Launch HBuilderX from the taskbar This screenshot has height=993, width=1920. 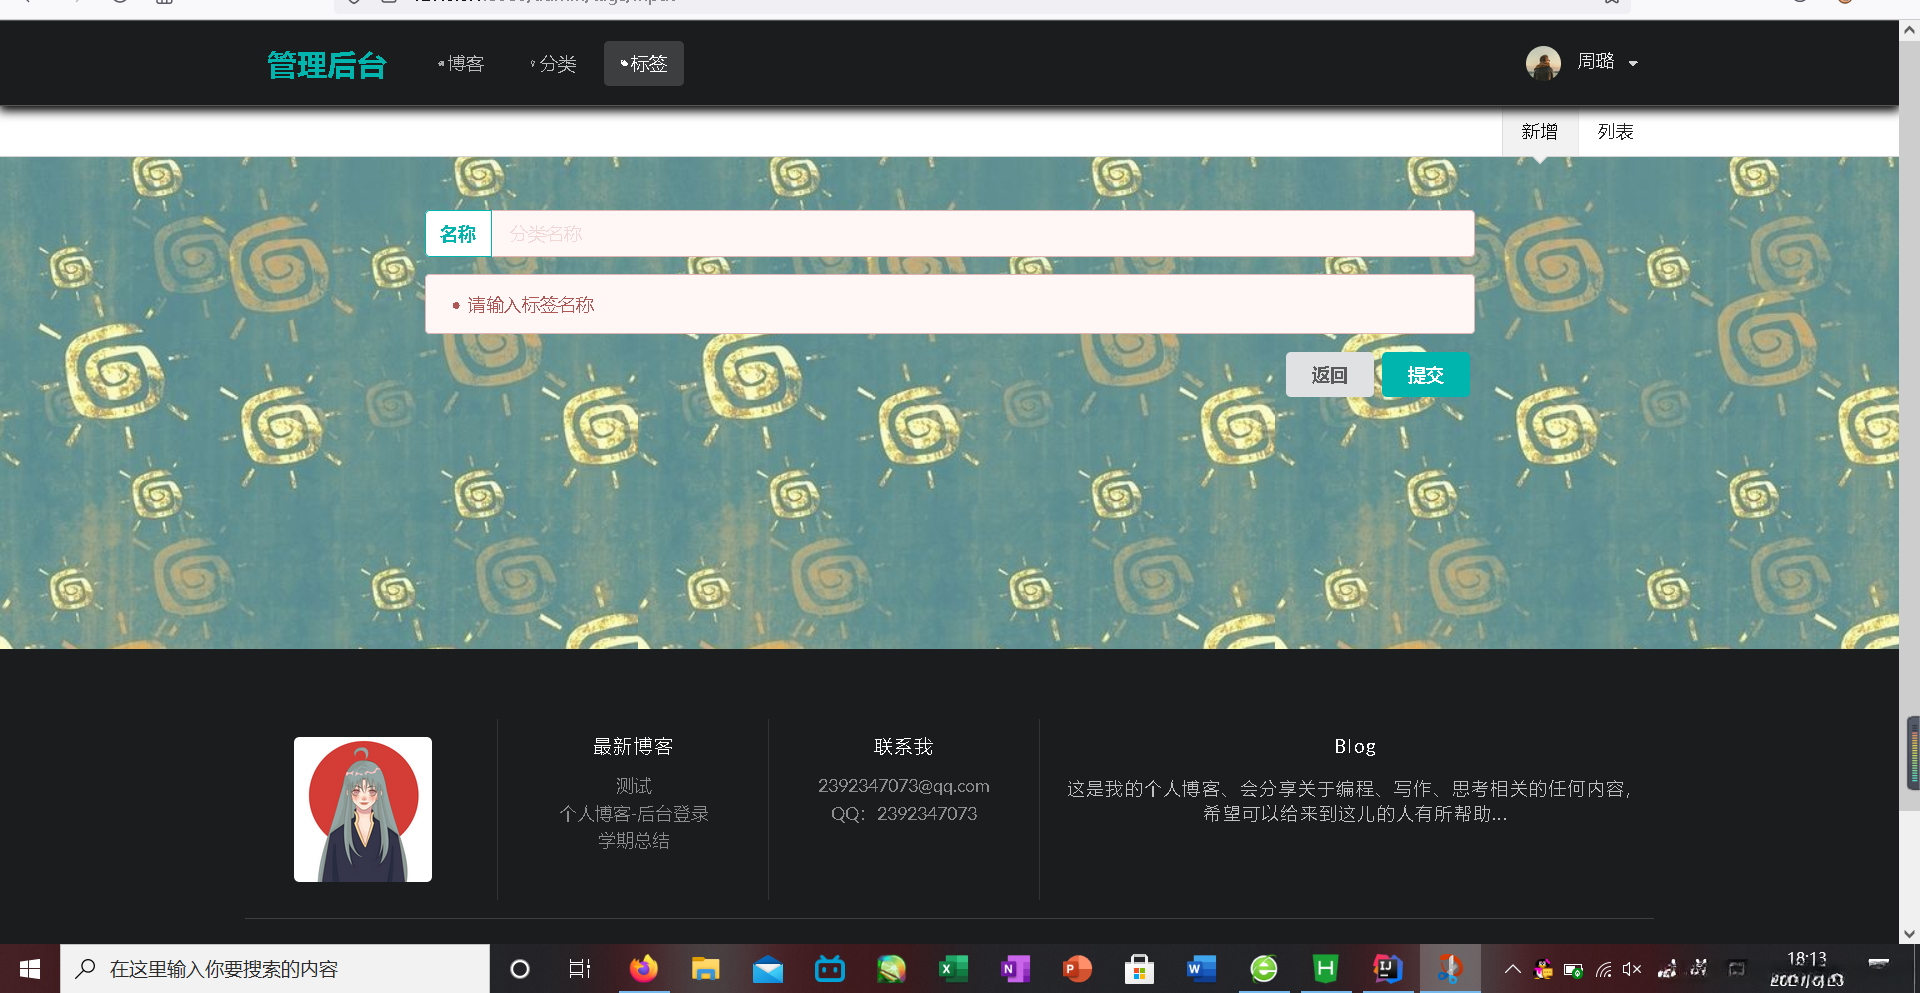[x=1324, y=968]
